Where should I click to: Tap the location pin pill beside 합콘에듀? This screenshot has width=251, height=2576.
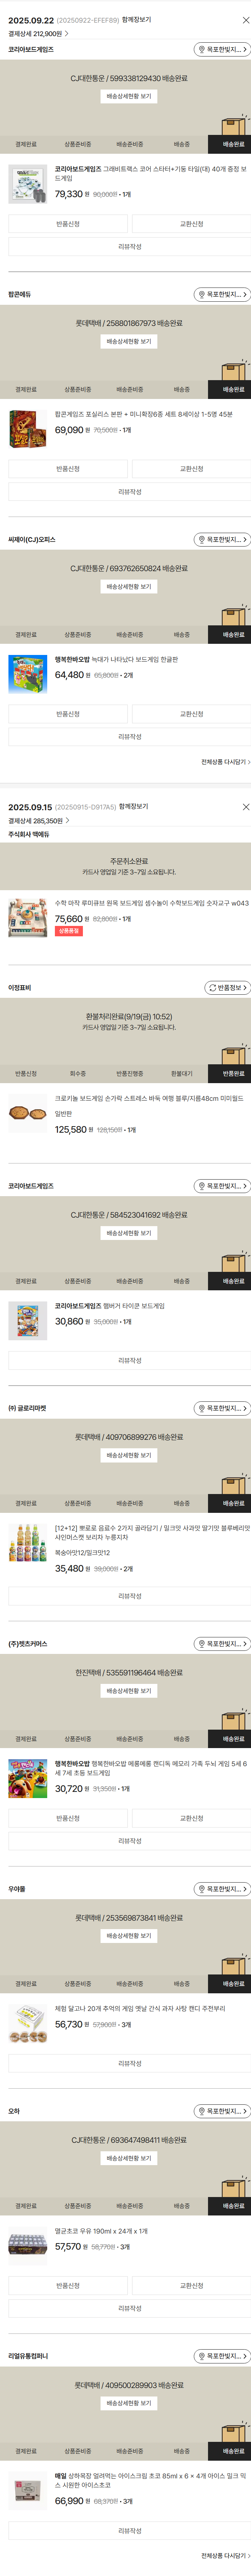[221, 295]
